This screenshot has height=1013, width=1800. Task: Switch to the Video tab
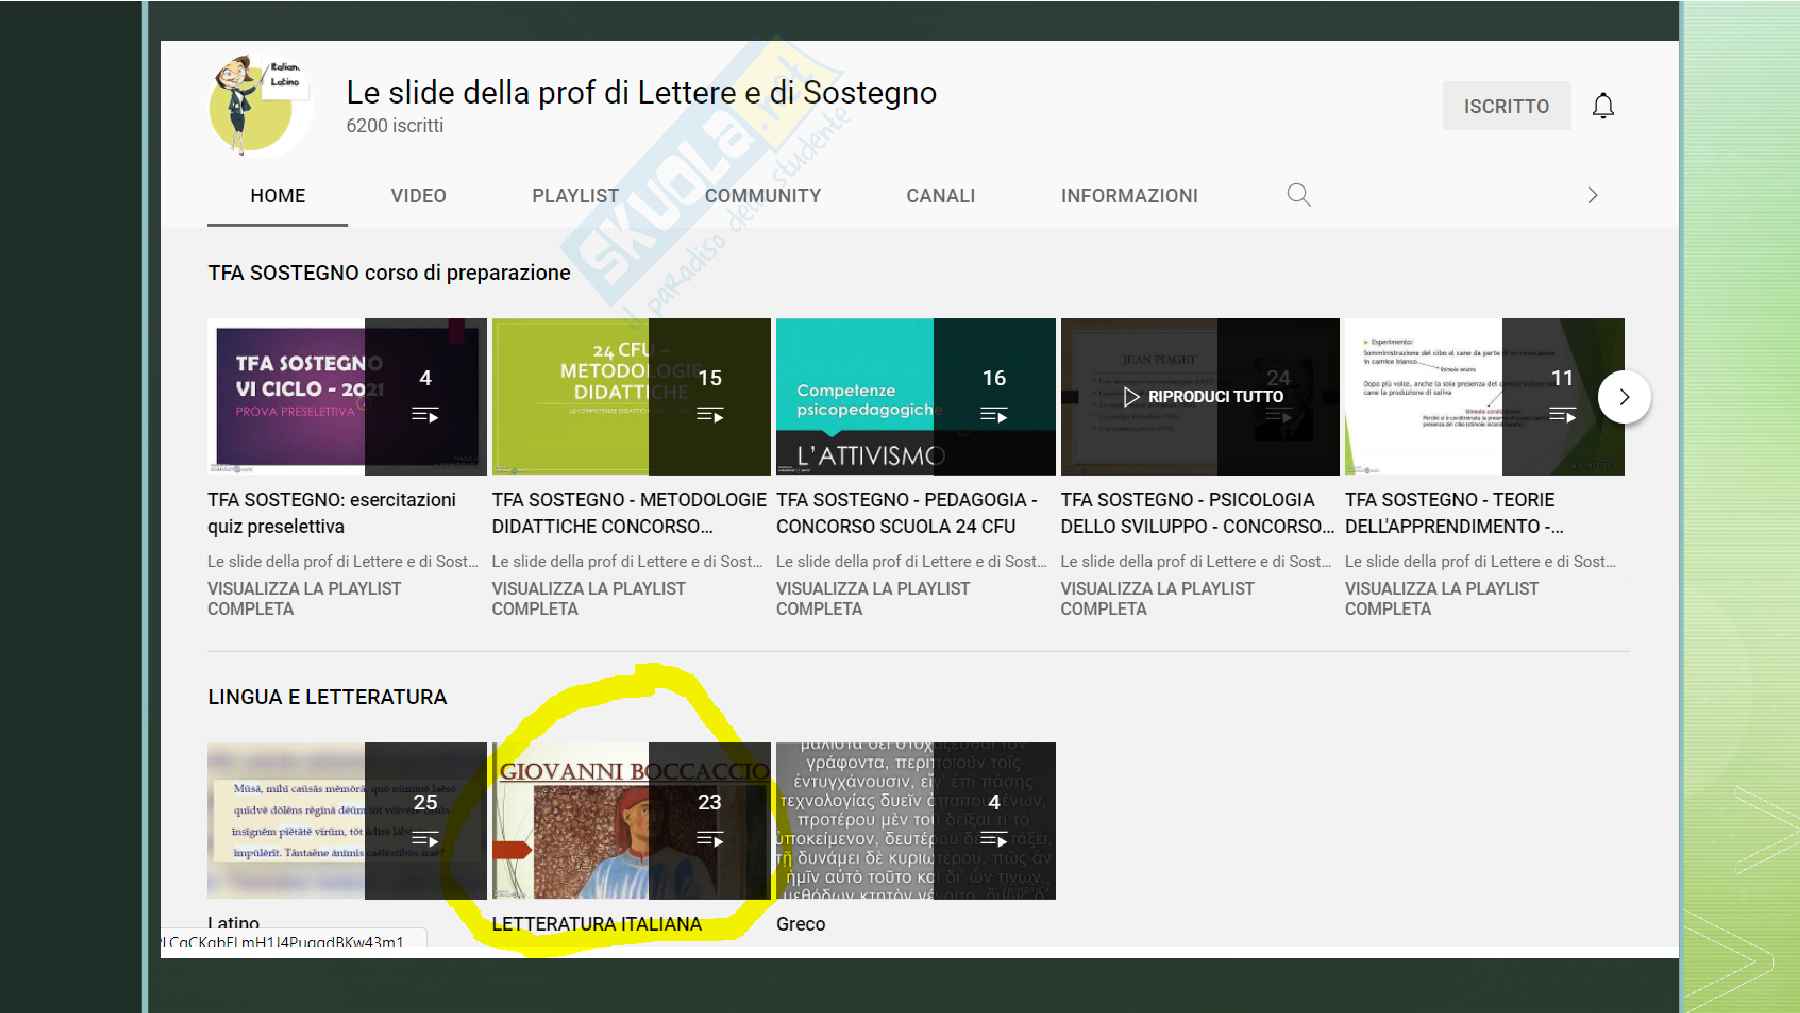pyautogui.click(x=418, y=196)
